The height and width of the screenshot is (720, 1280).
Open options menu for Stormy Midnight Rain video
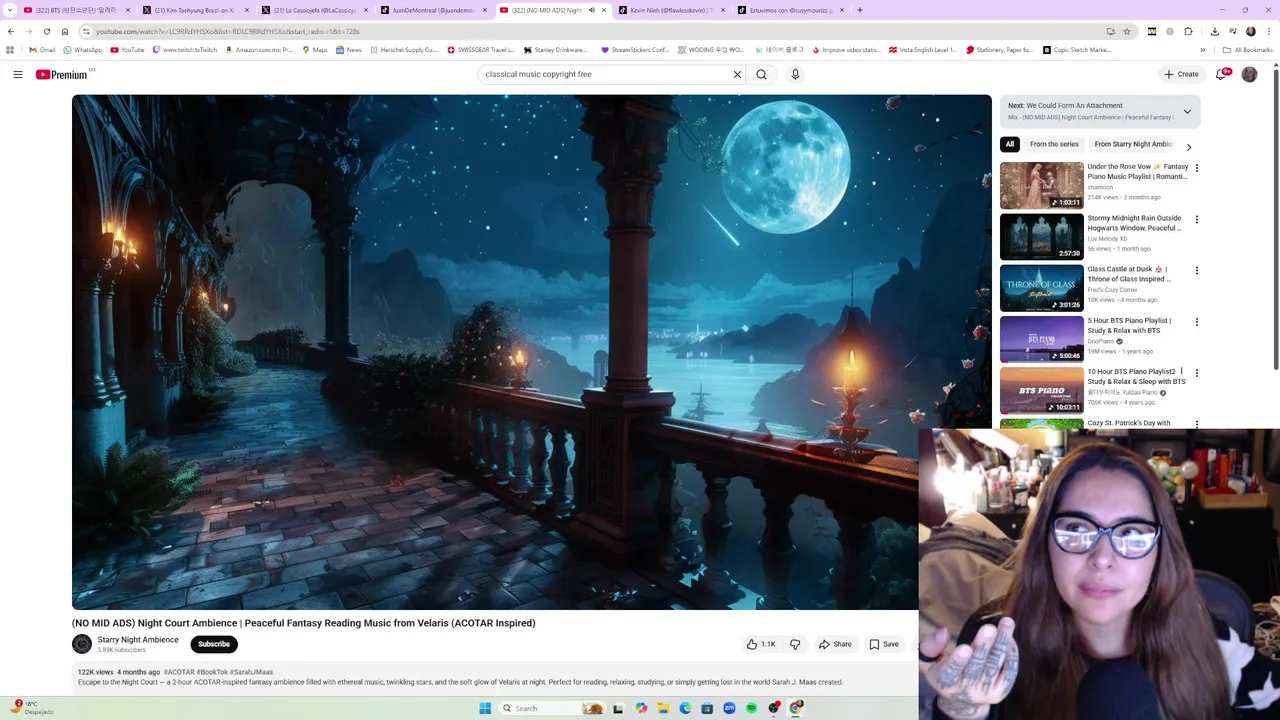tap(1197, 219)
